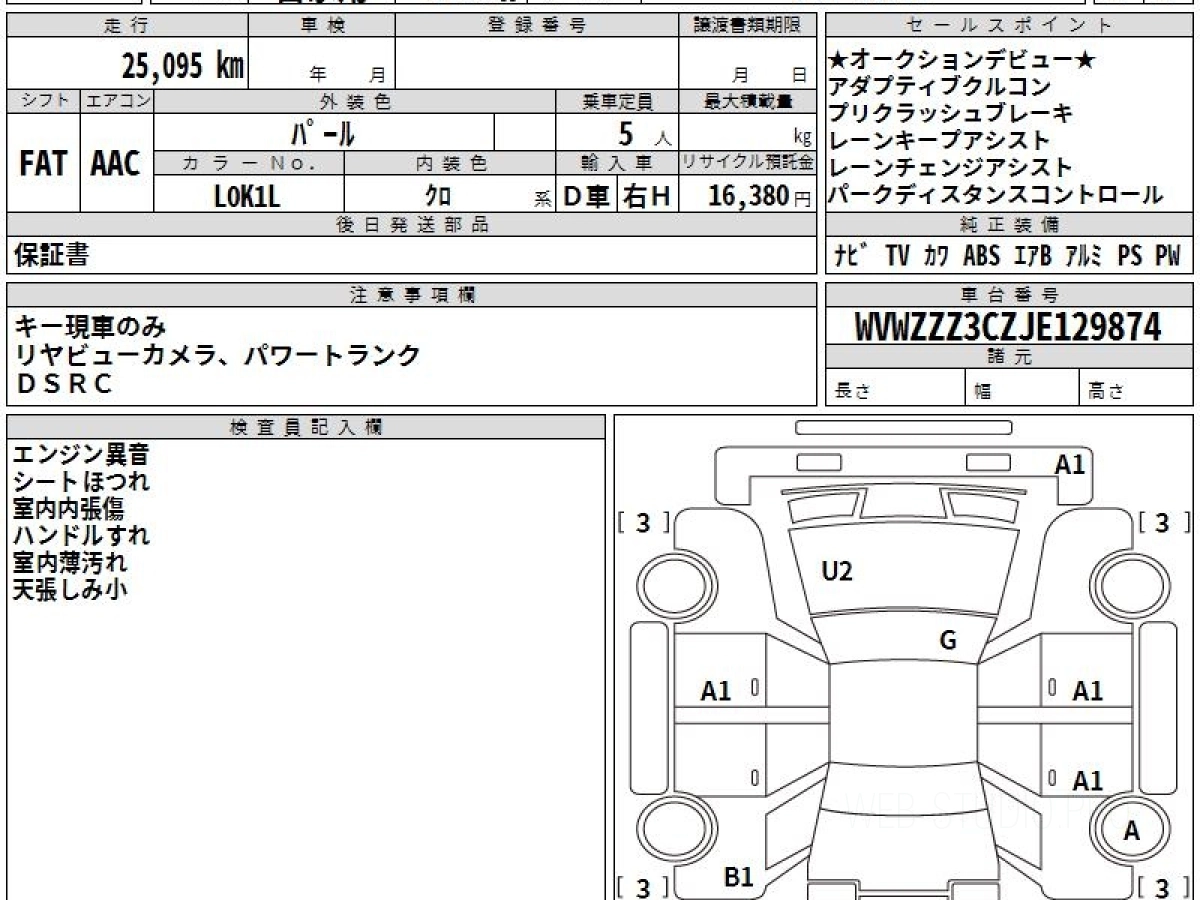Screen dimensions: 1200x900
Task: Click the 純正装備 header
Action: click(x=1009, y=225)
